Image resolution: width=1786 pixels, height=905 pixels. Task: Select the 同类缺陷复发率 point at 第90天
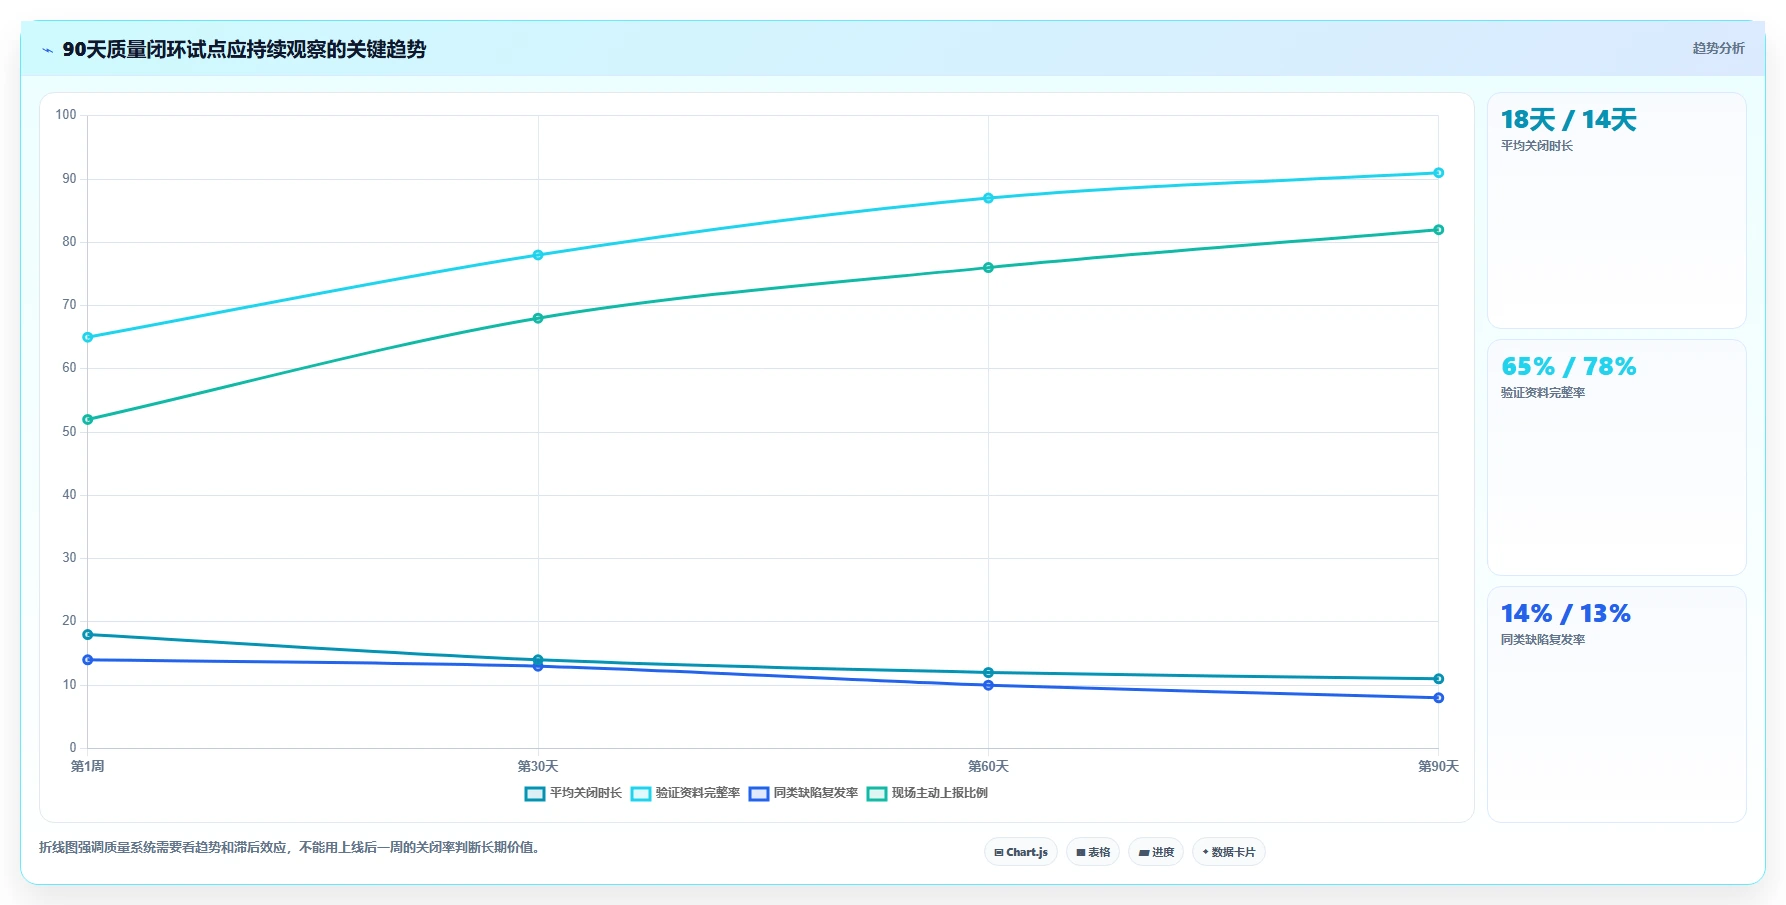1438,698
